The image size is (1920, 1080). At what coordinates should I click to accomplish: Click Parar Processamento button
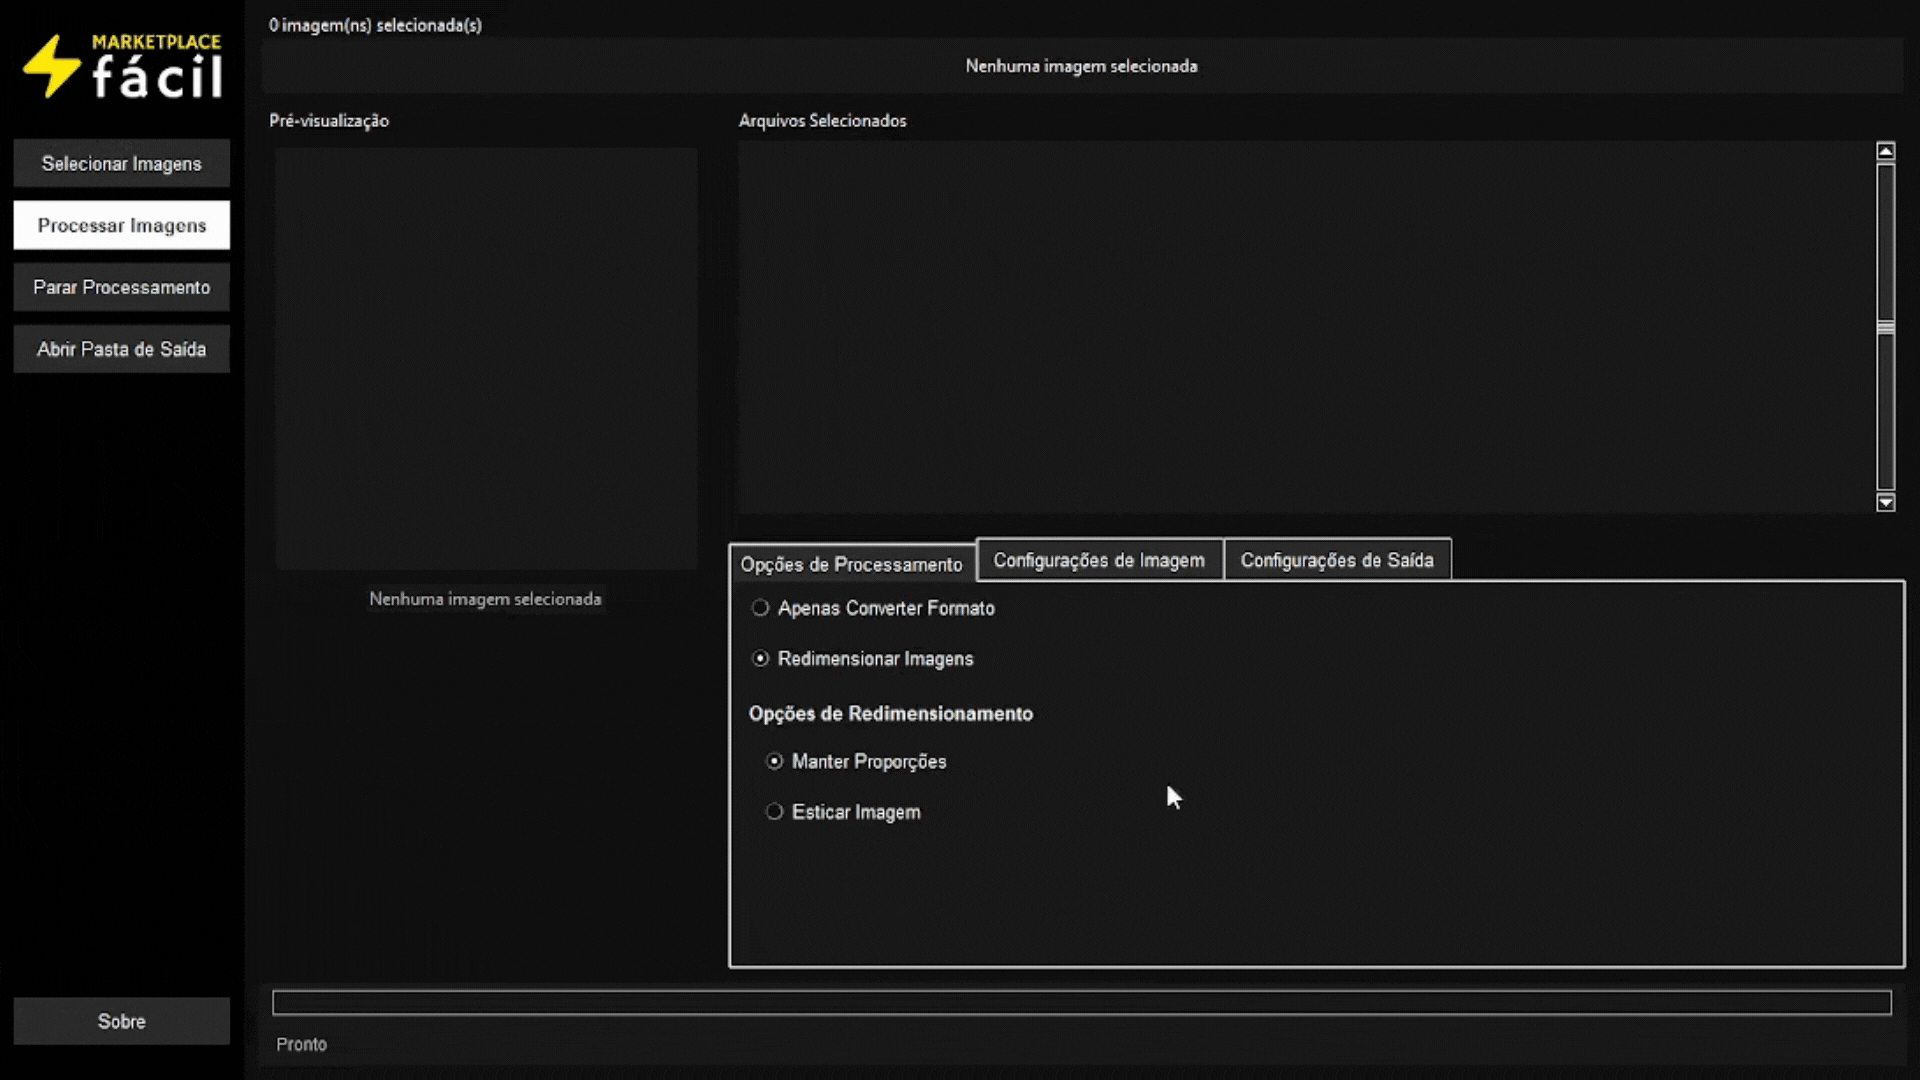point(122,287)
